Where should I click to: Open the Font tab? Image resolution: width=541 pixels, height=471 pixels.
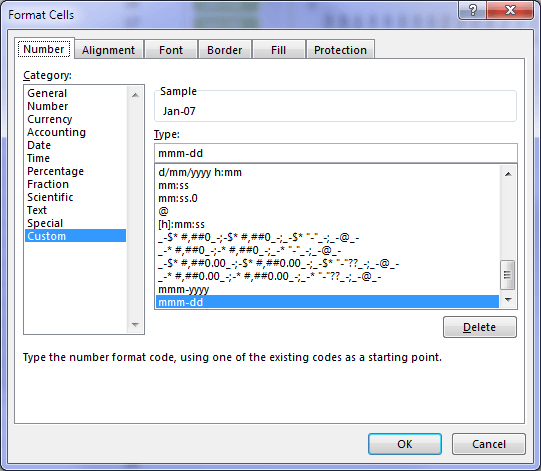[171, 50]
